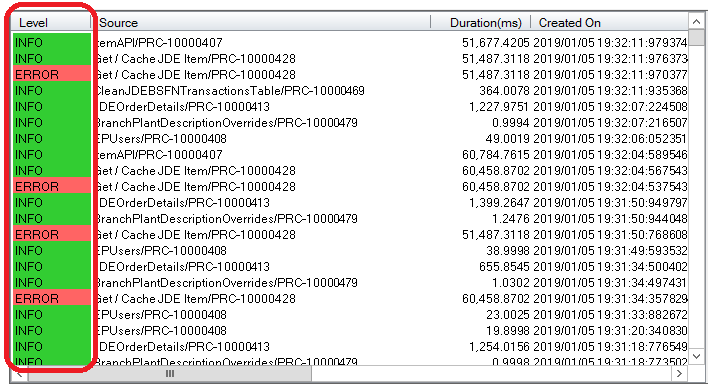Click duration value 23.0025
The image size is (708, 385).
point(508,315)
